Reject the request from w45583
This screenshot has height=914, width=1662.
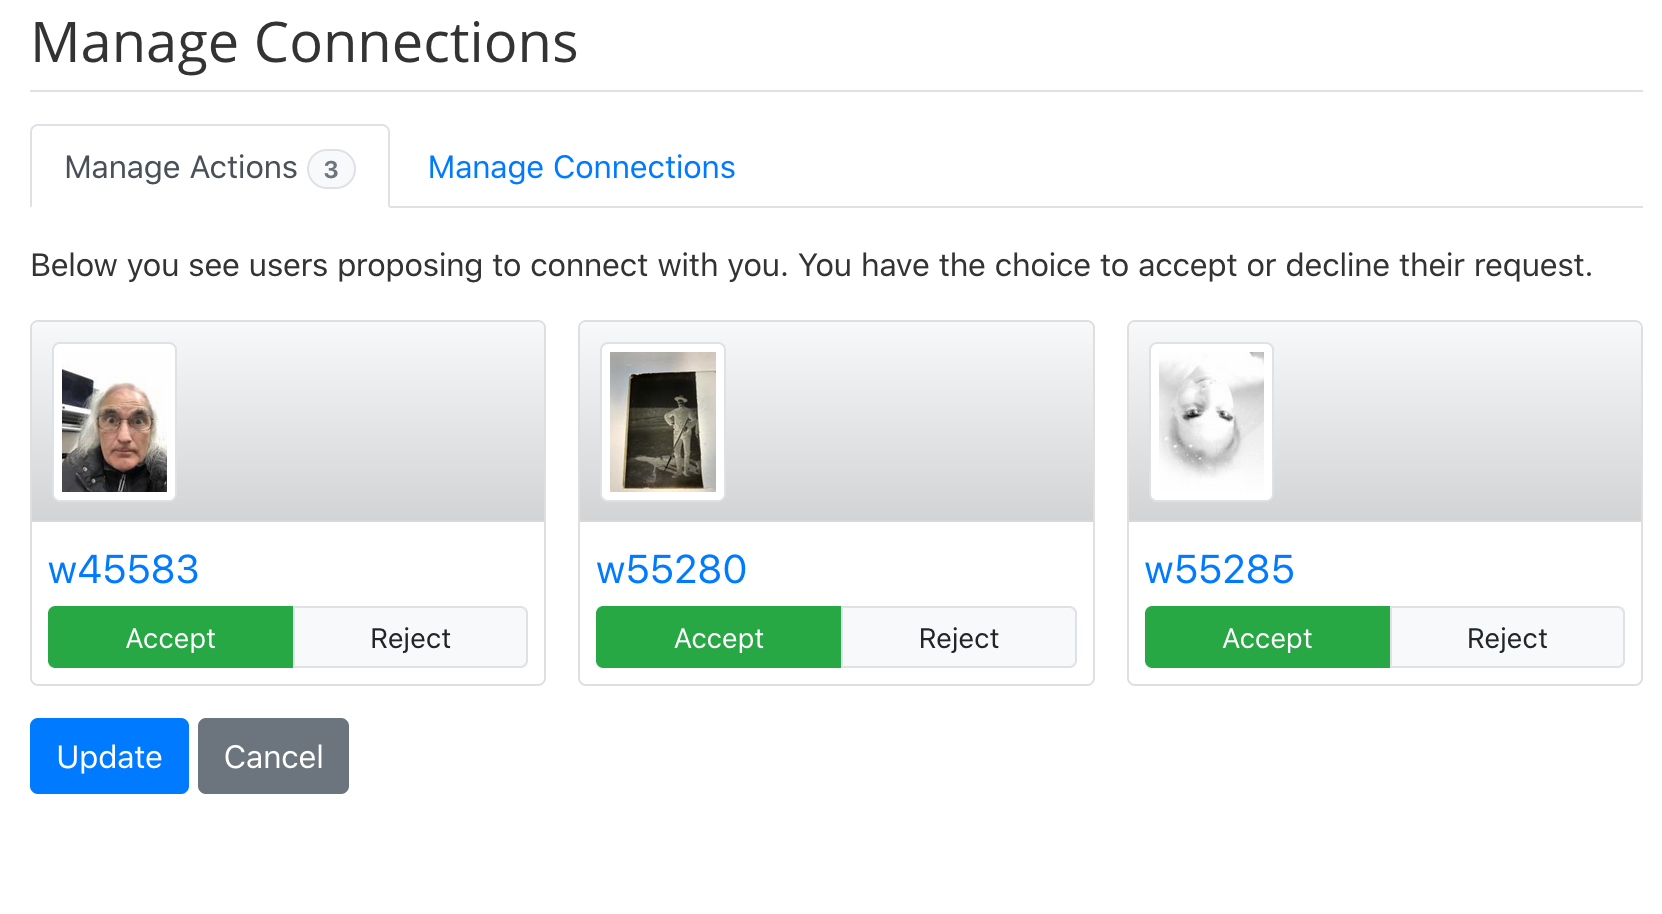pos(410,637)
